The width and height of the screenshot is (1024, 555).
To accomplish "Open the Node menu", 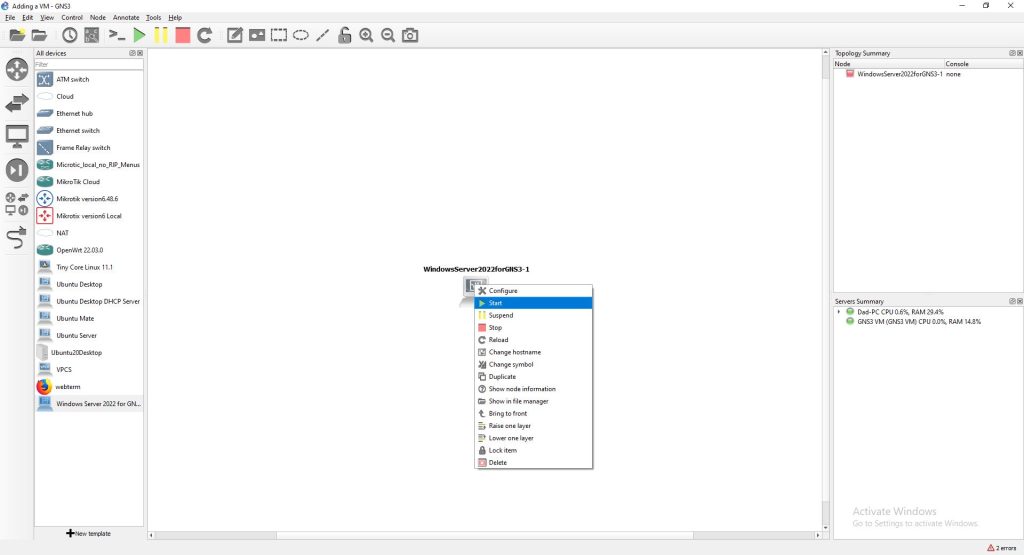I will tap(97, 18).
